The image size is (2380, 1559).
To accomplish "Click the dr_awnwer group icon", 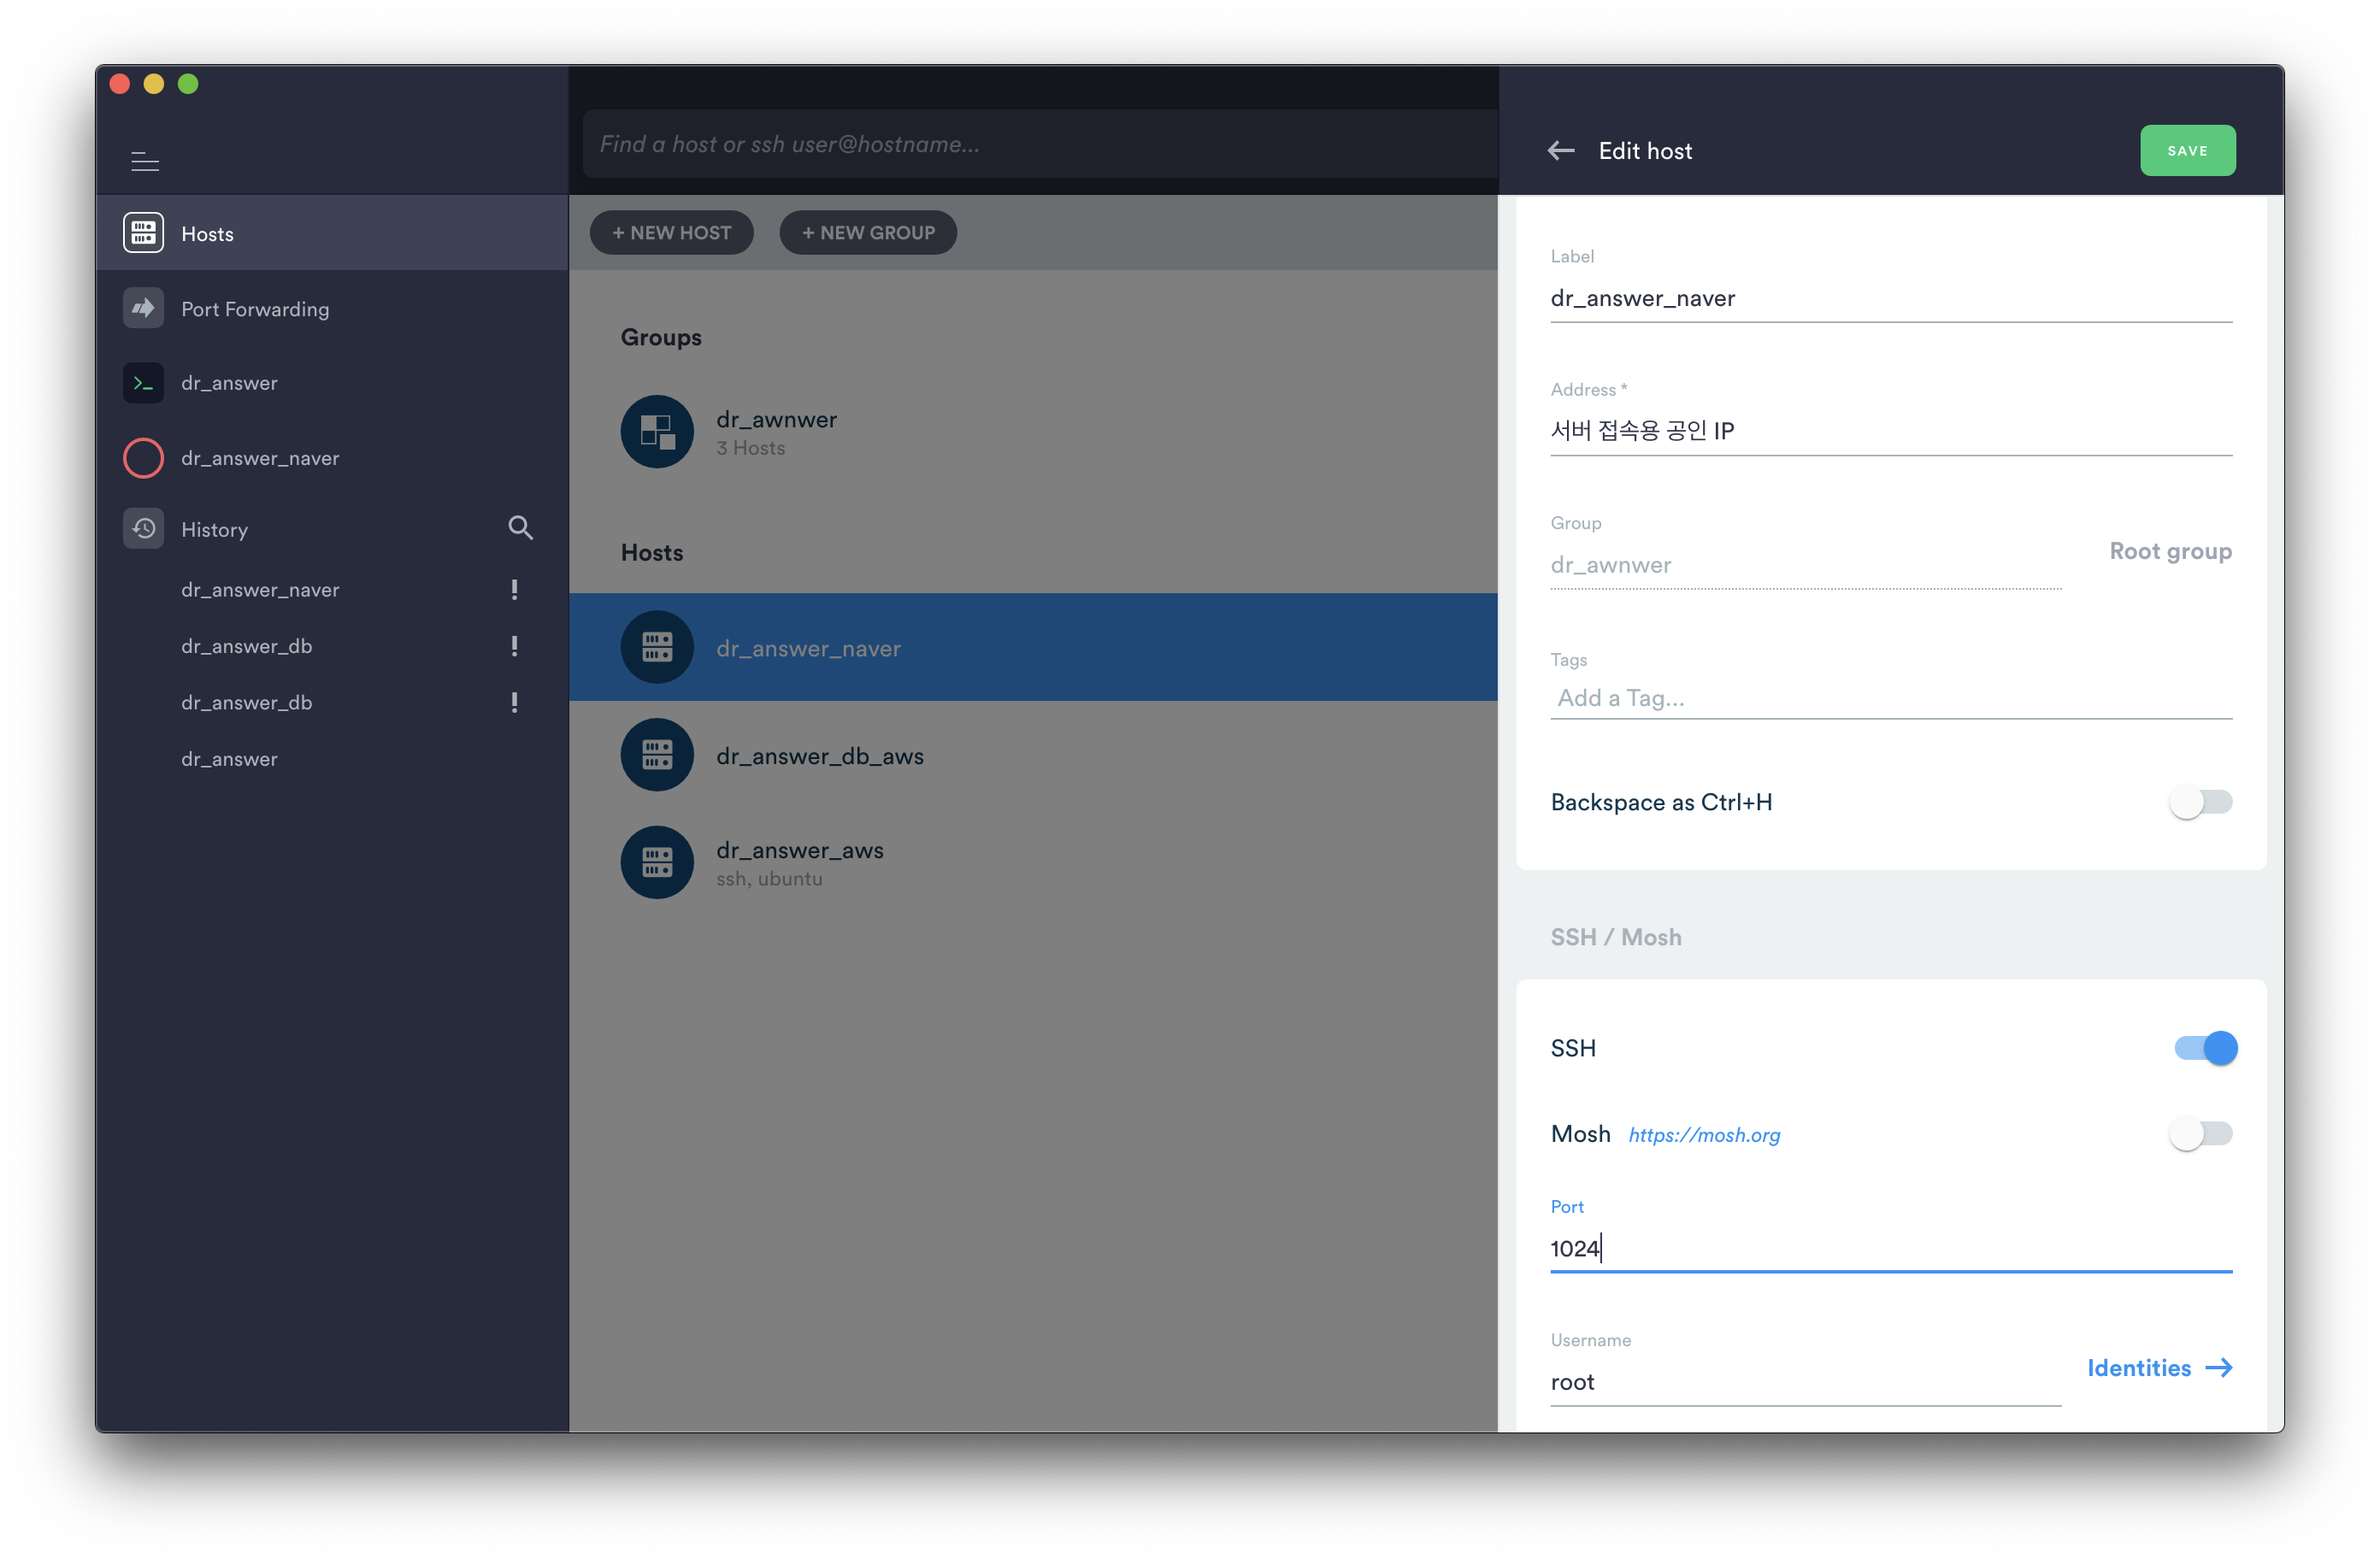I will point(657,432).
